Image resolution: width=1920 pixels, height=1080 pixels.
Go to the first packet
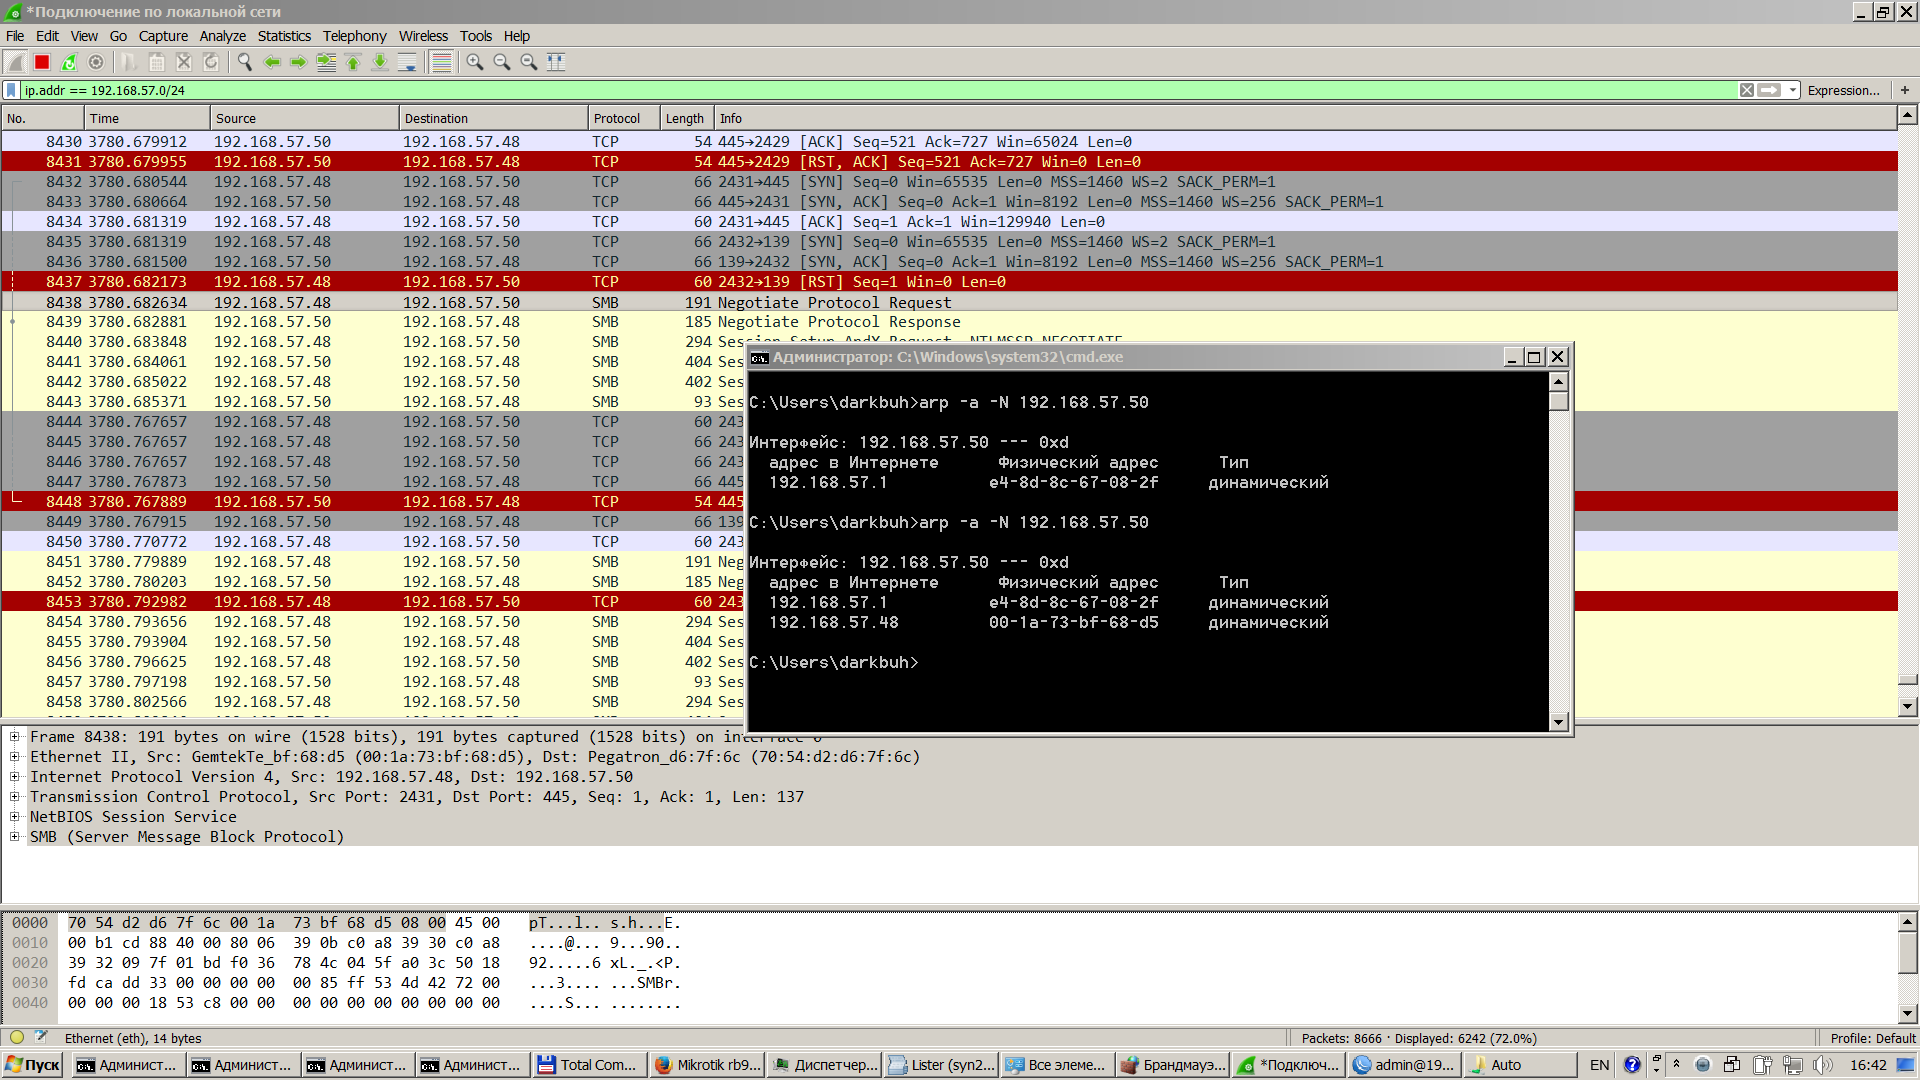coord(353,62)
